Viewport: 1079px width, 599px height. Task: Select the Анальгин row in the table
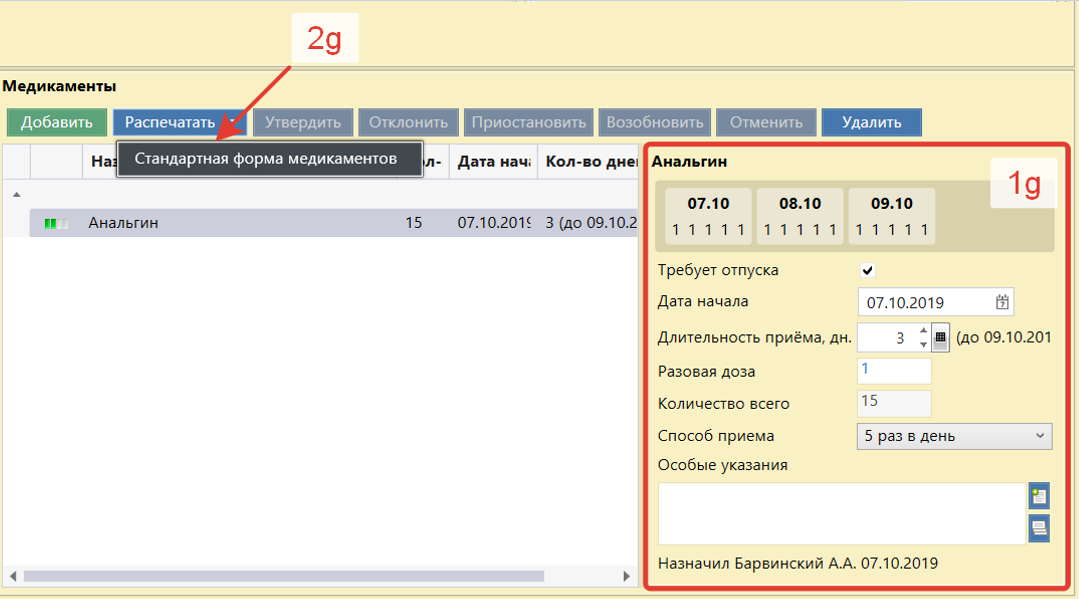tap(250, 223)
